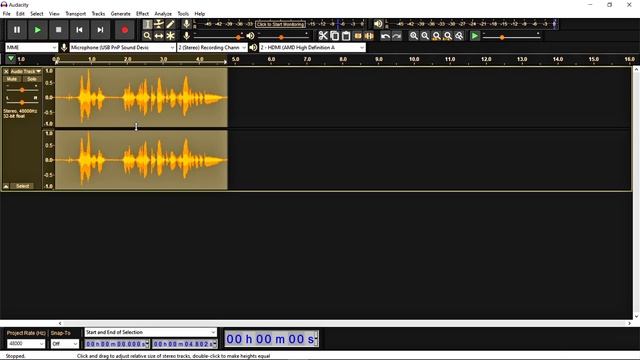Click the playback meter speaker icon

click(x=378, y=24)
